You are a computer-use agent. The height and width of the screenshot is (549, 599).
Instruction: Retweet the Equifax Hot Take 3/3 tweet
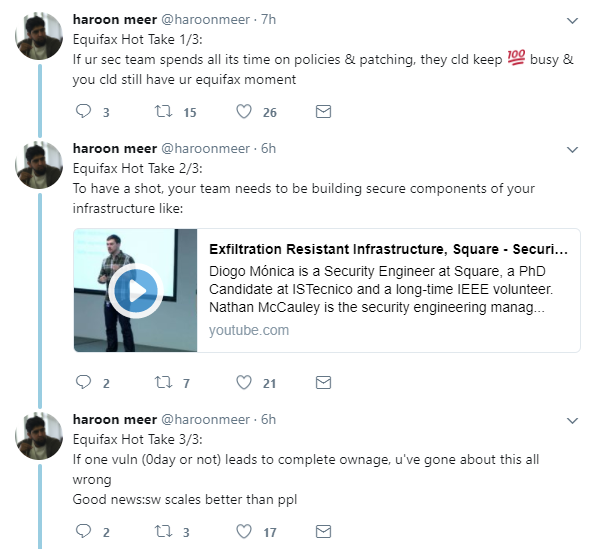click(x=164, y=531)
